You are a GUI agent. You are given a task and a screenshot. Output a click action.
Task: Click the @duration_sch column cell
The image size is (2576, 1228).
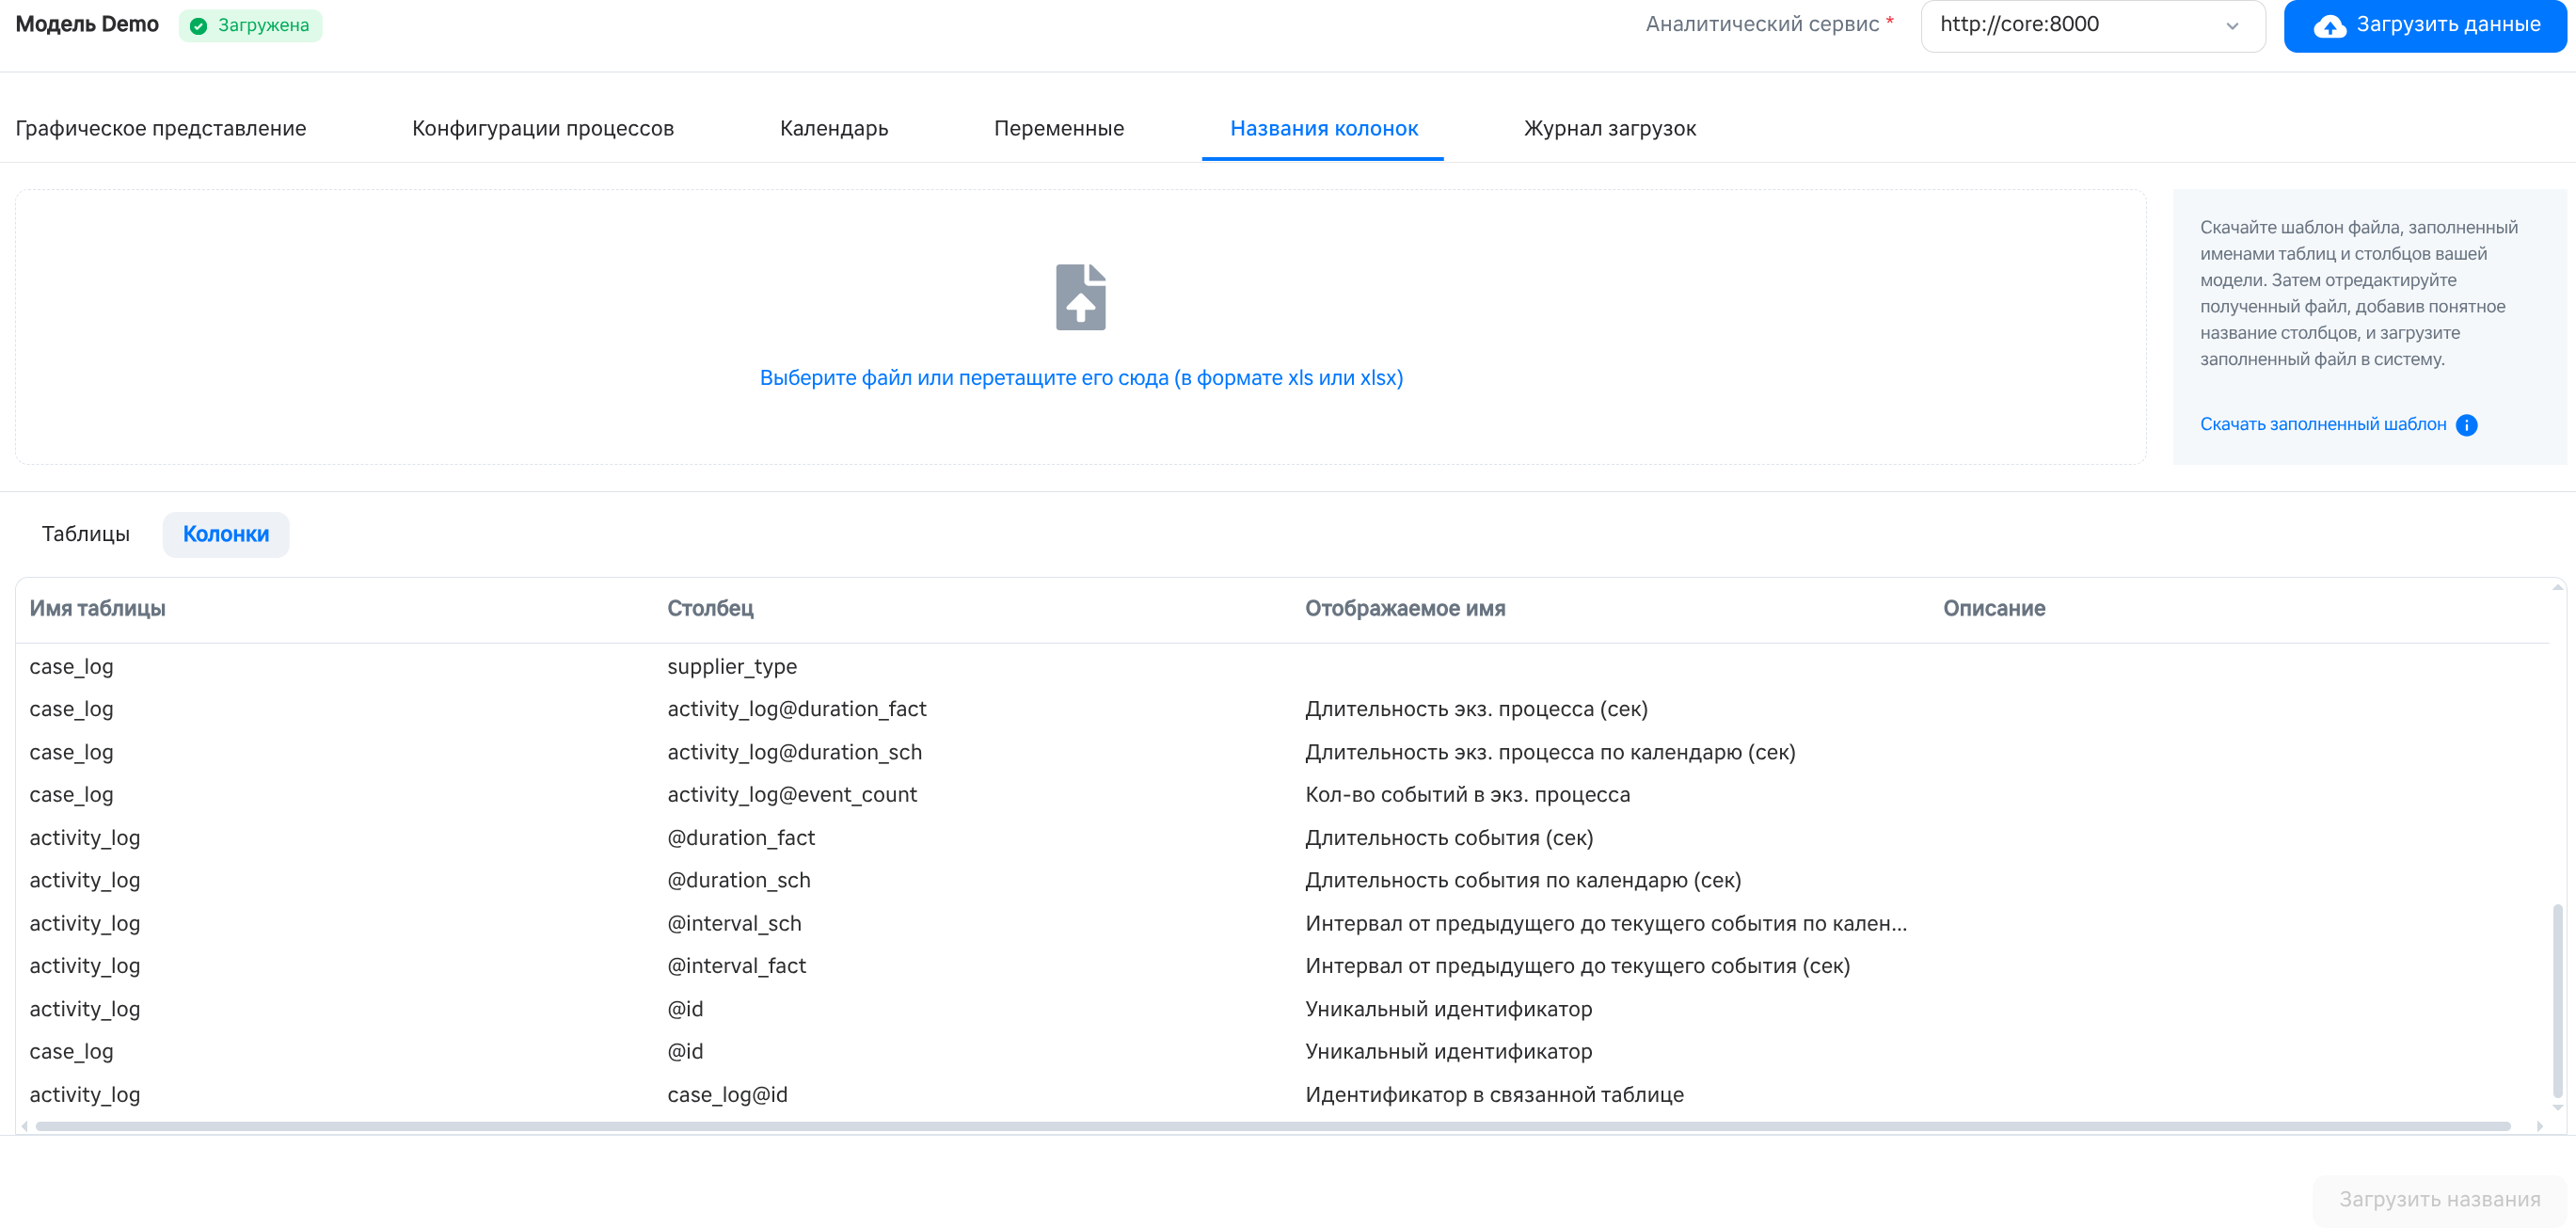tap(739, 881)
